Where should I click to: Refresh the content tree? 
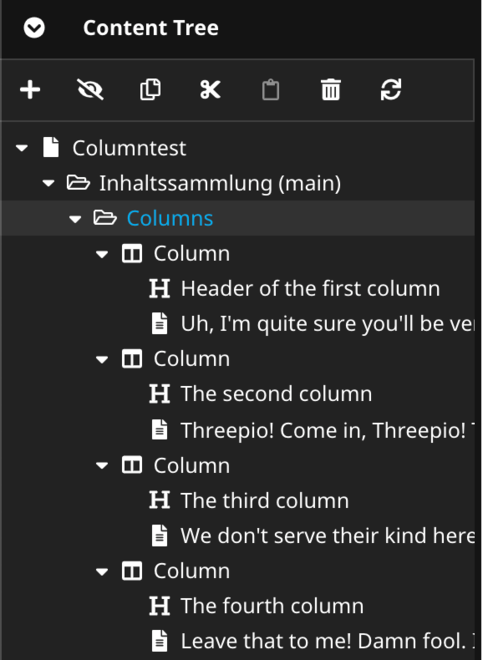(391, 90)
